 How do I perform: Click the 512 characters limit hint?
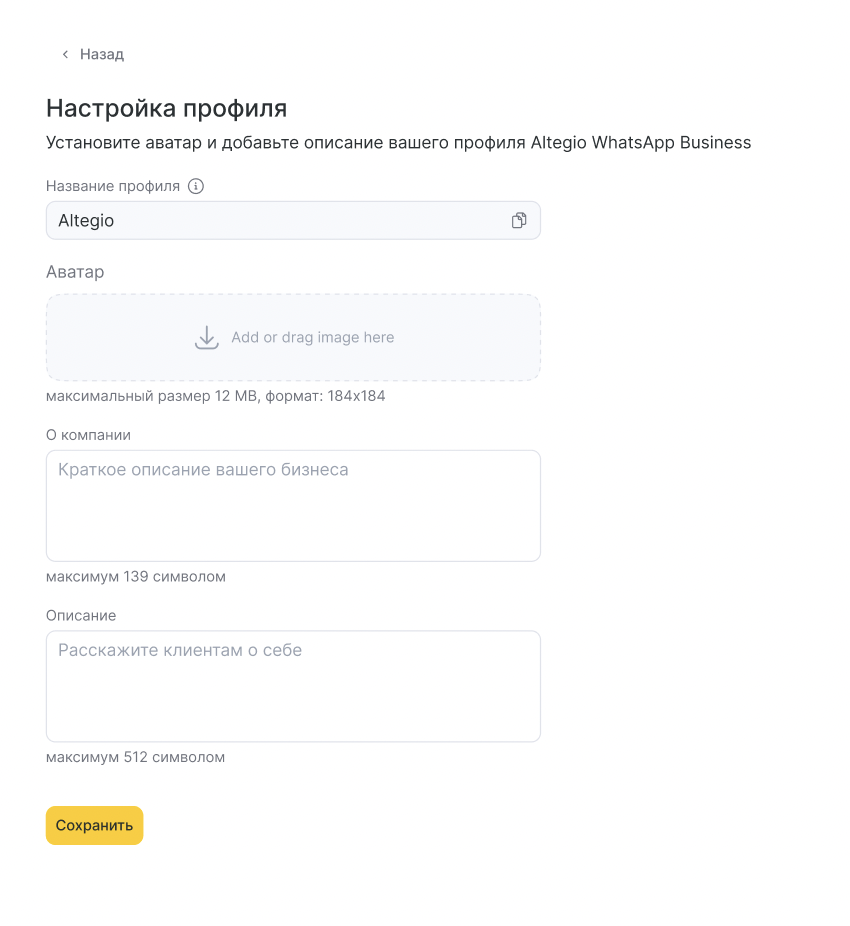135,757
